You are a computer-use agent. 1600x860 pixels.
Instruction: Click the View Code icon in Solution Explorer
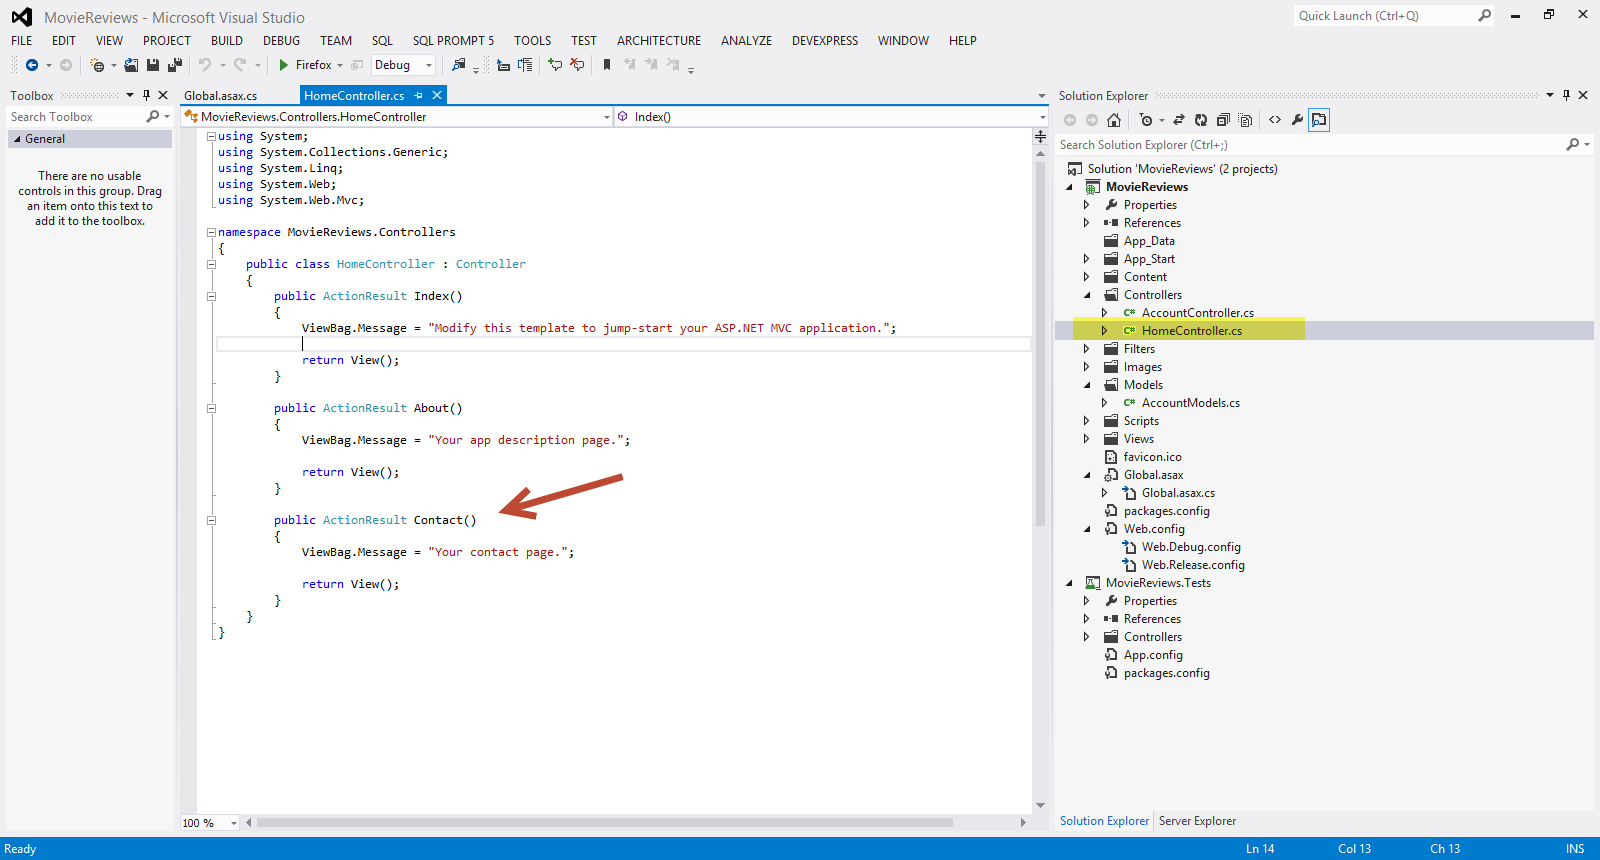(1275, 120)
